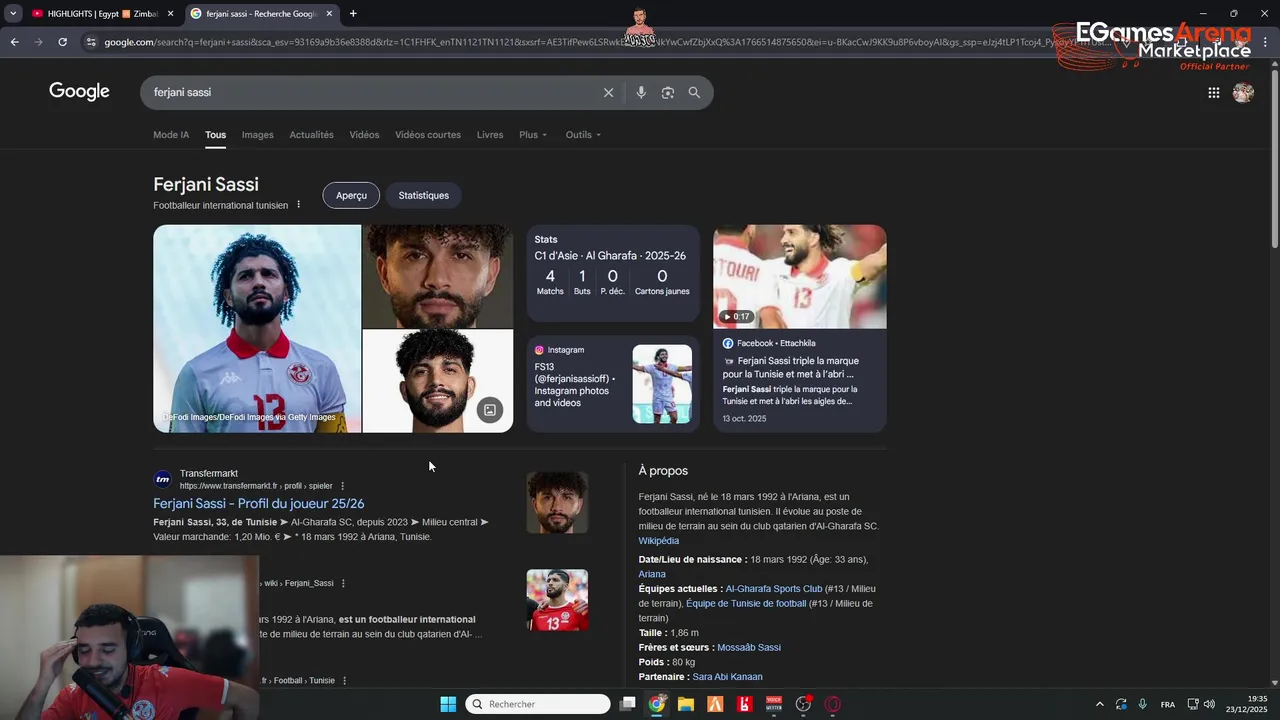Open options menu for Ferjani_Sassi wiki result

[x=343, y=583]
